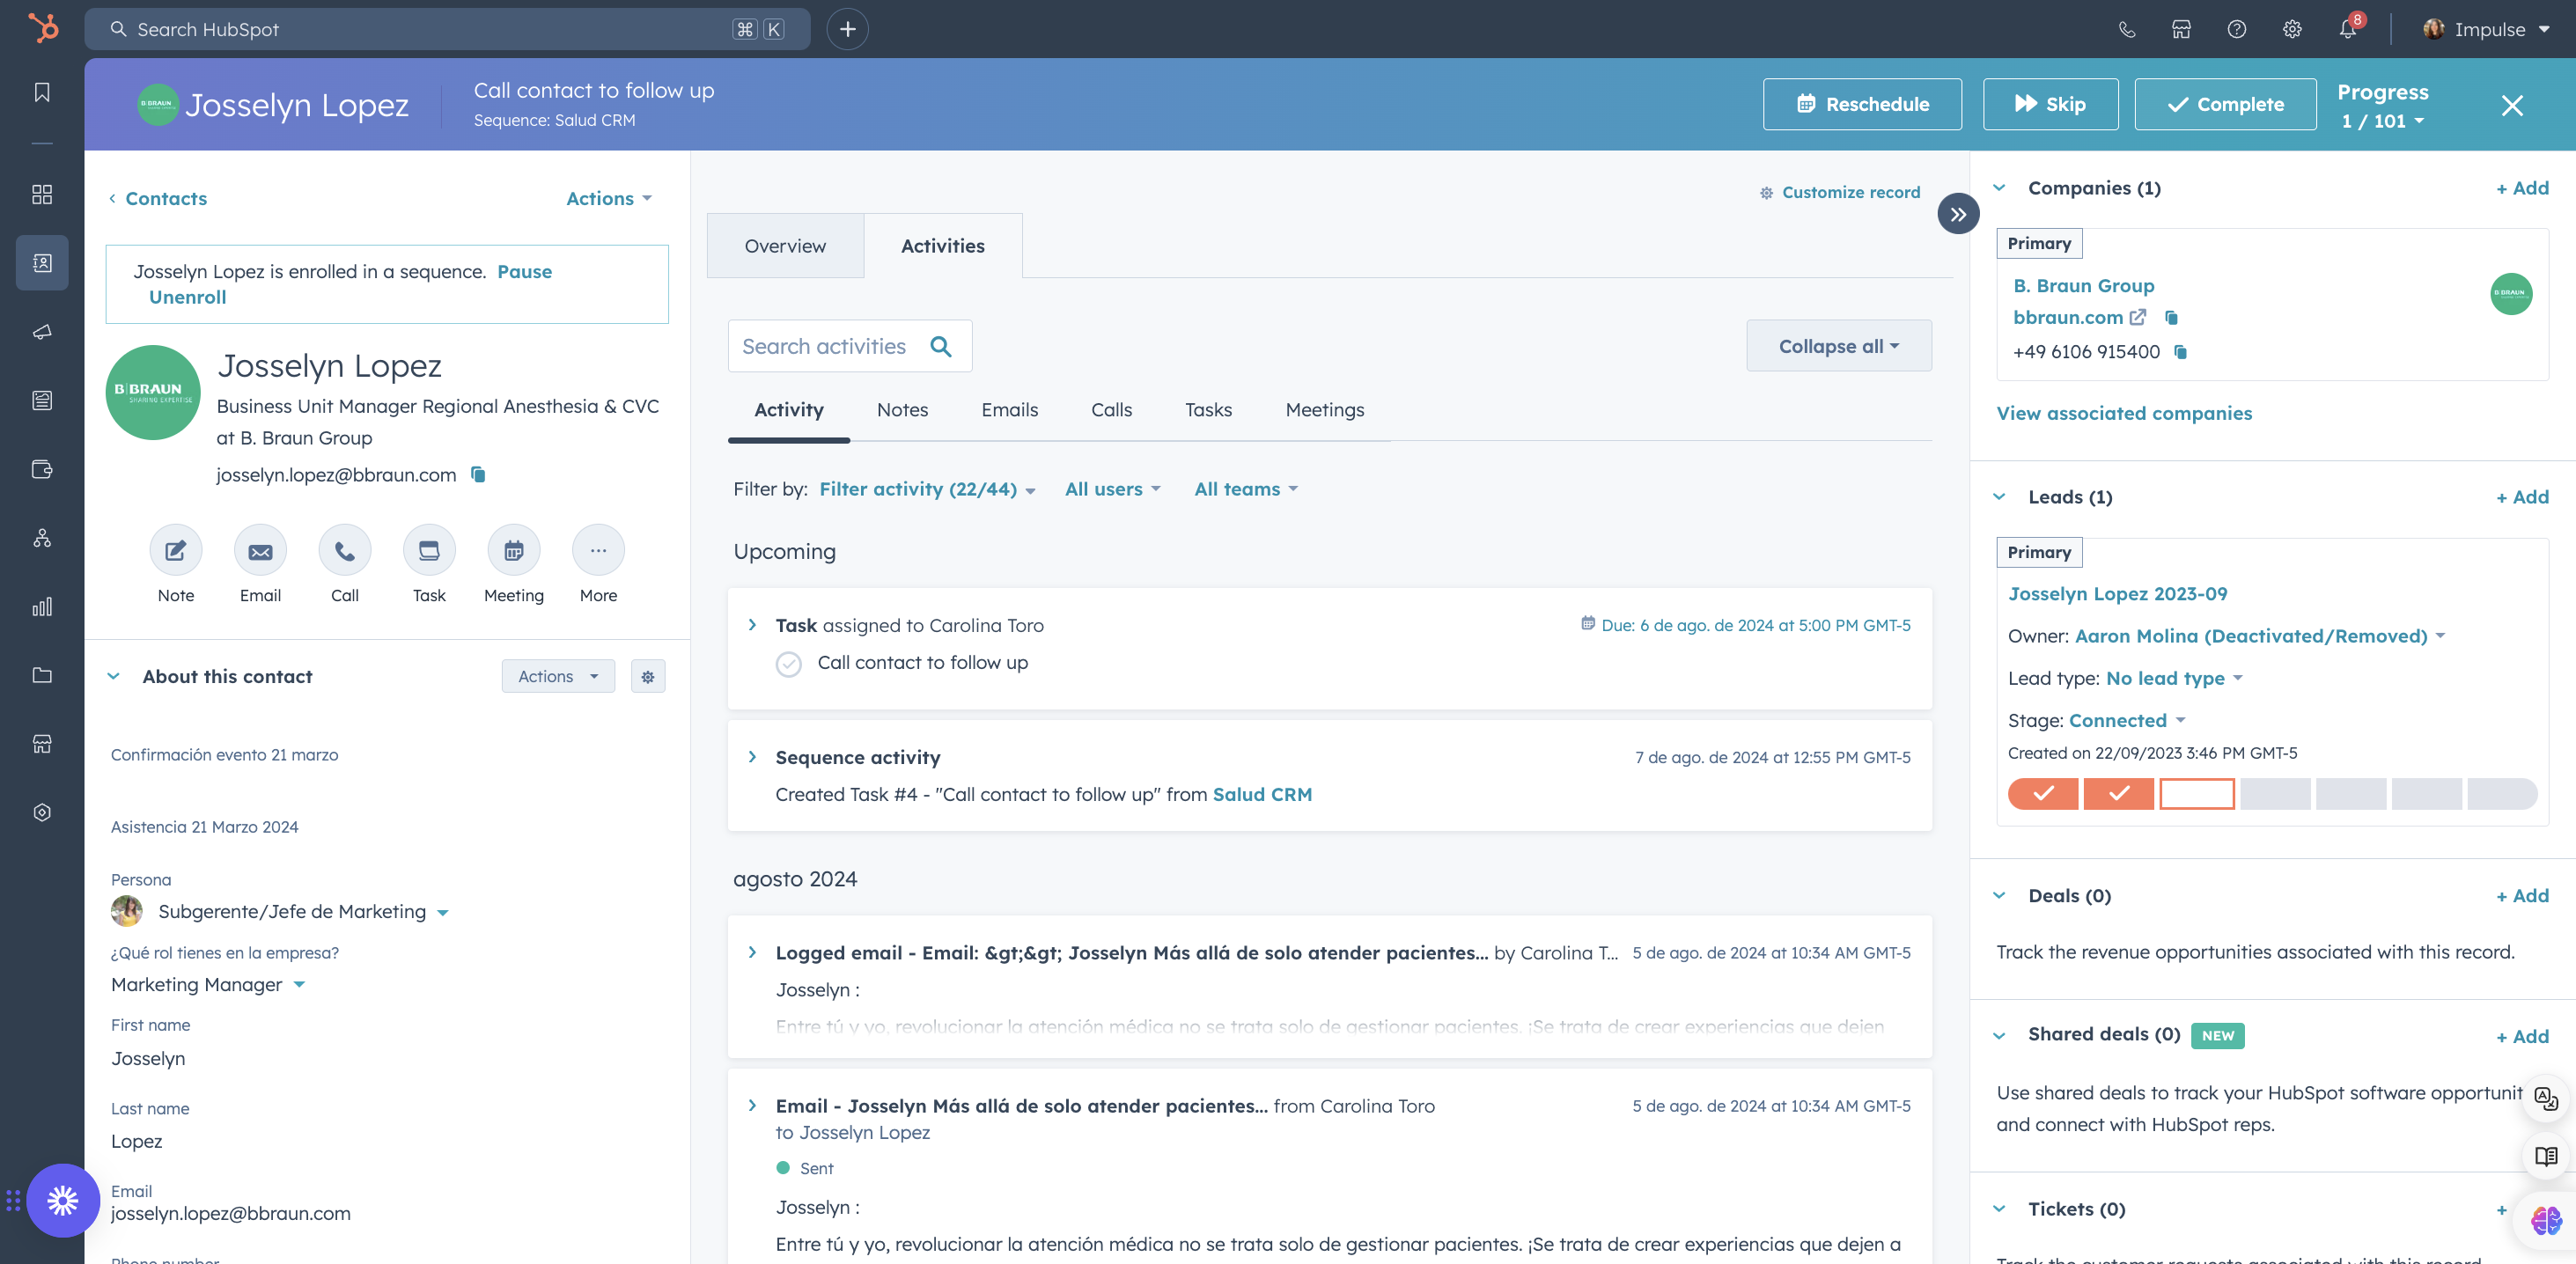Click the Unenroll link

click(187, 297)
